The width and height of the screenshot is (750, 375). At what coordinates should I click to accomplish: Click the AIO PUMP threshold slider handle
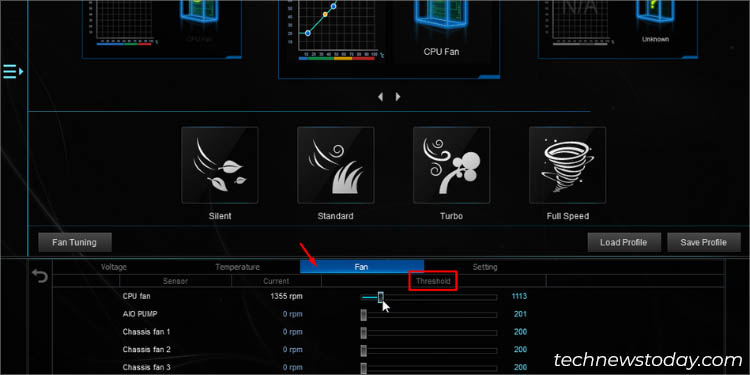pyautogui.click(x=364, y=315)
